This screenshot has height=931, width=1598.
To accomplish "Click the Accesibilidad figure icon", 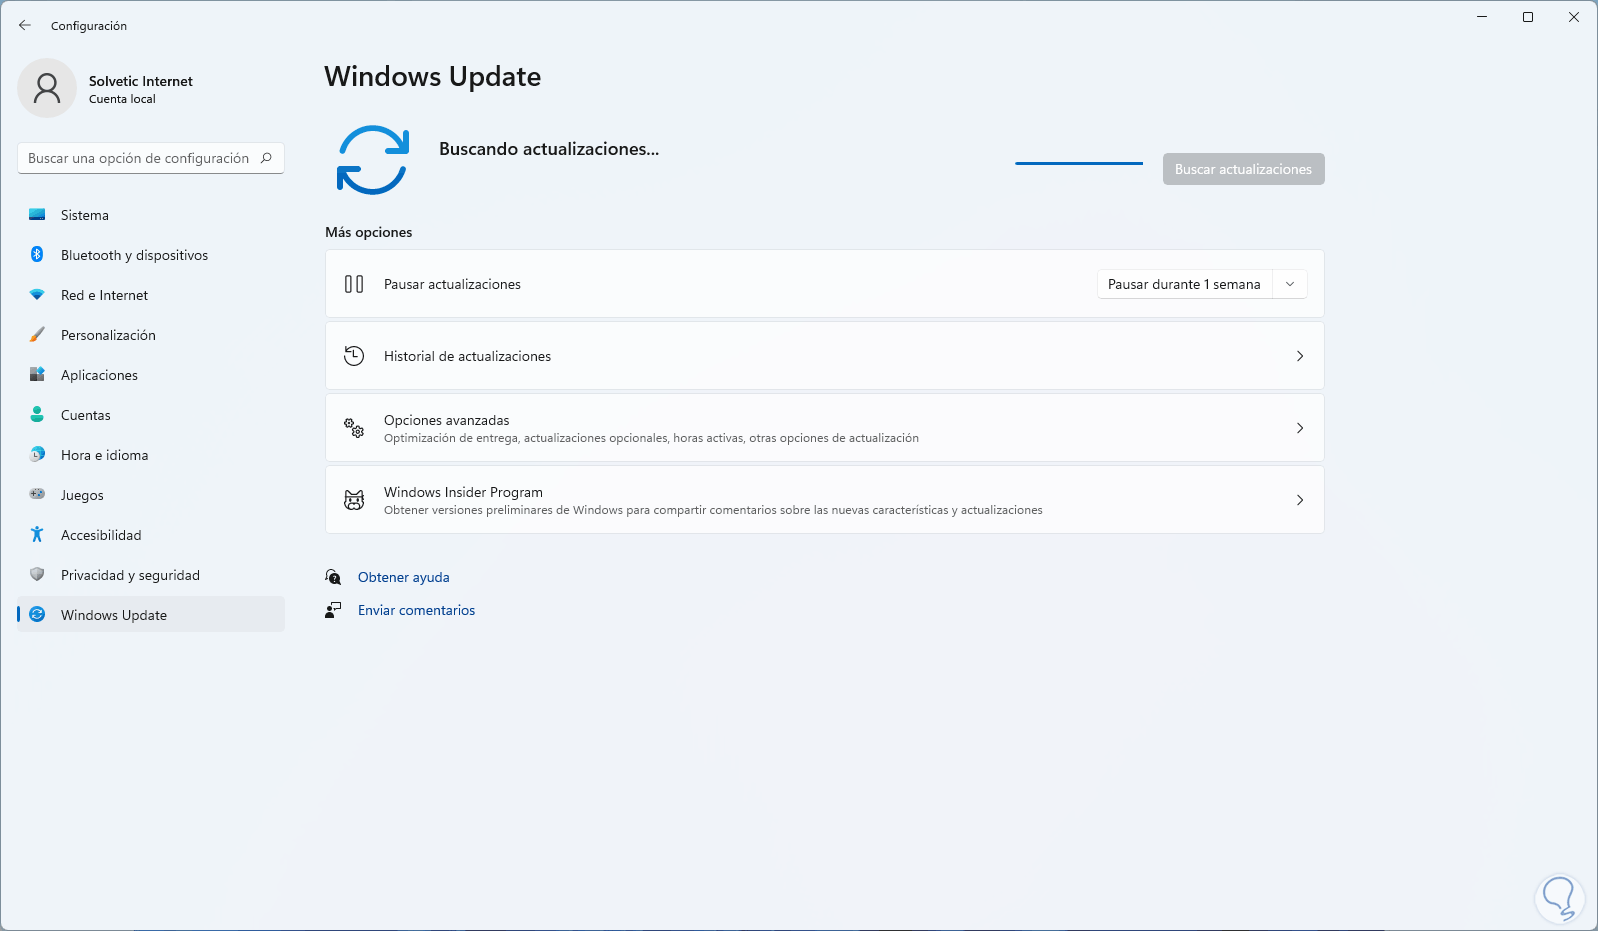I will tap(37, 535).
